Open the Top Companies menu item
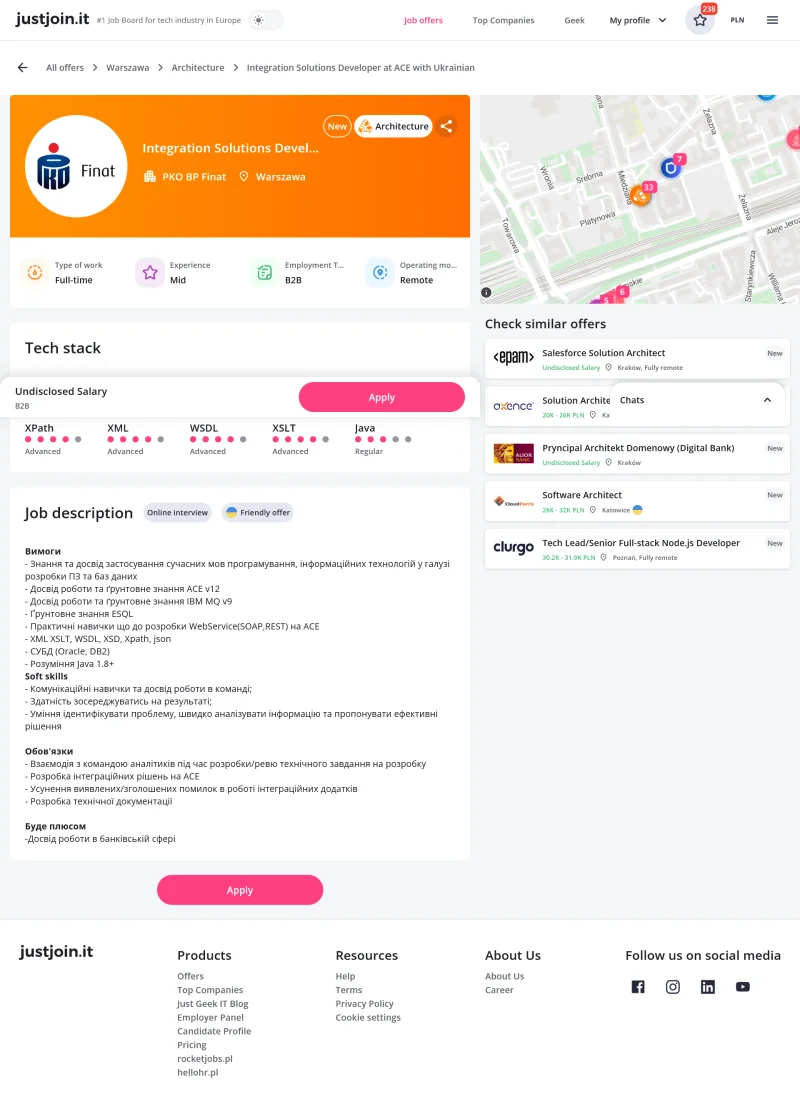This screenshot has width=800, height=1104. click(x=504, y=20)
